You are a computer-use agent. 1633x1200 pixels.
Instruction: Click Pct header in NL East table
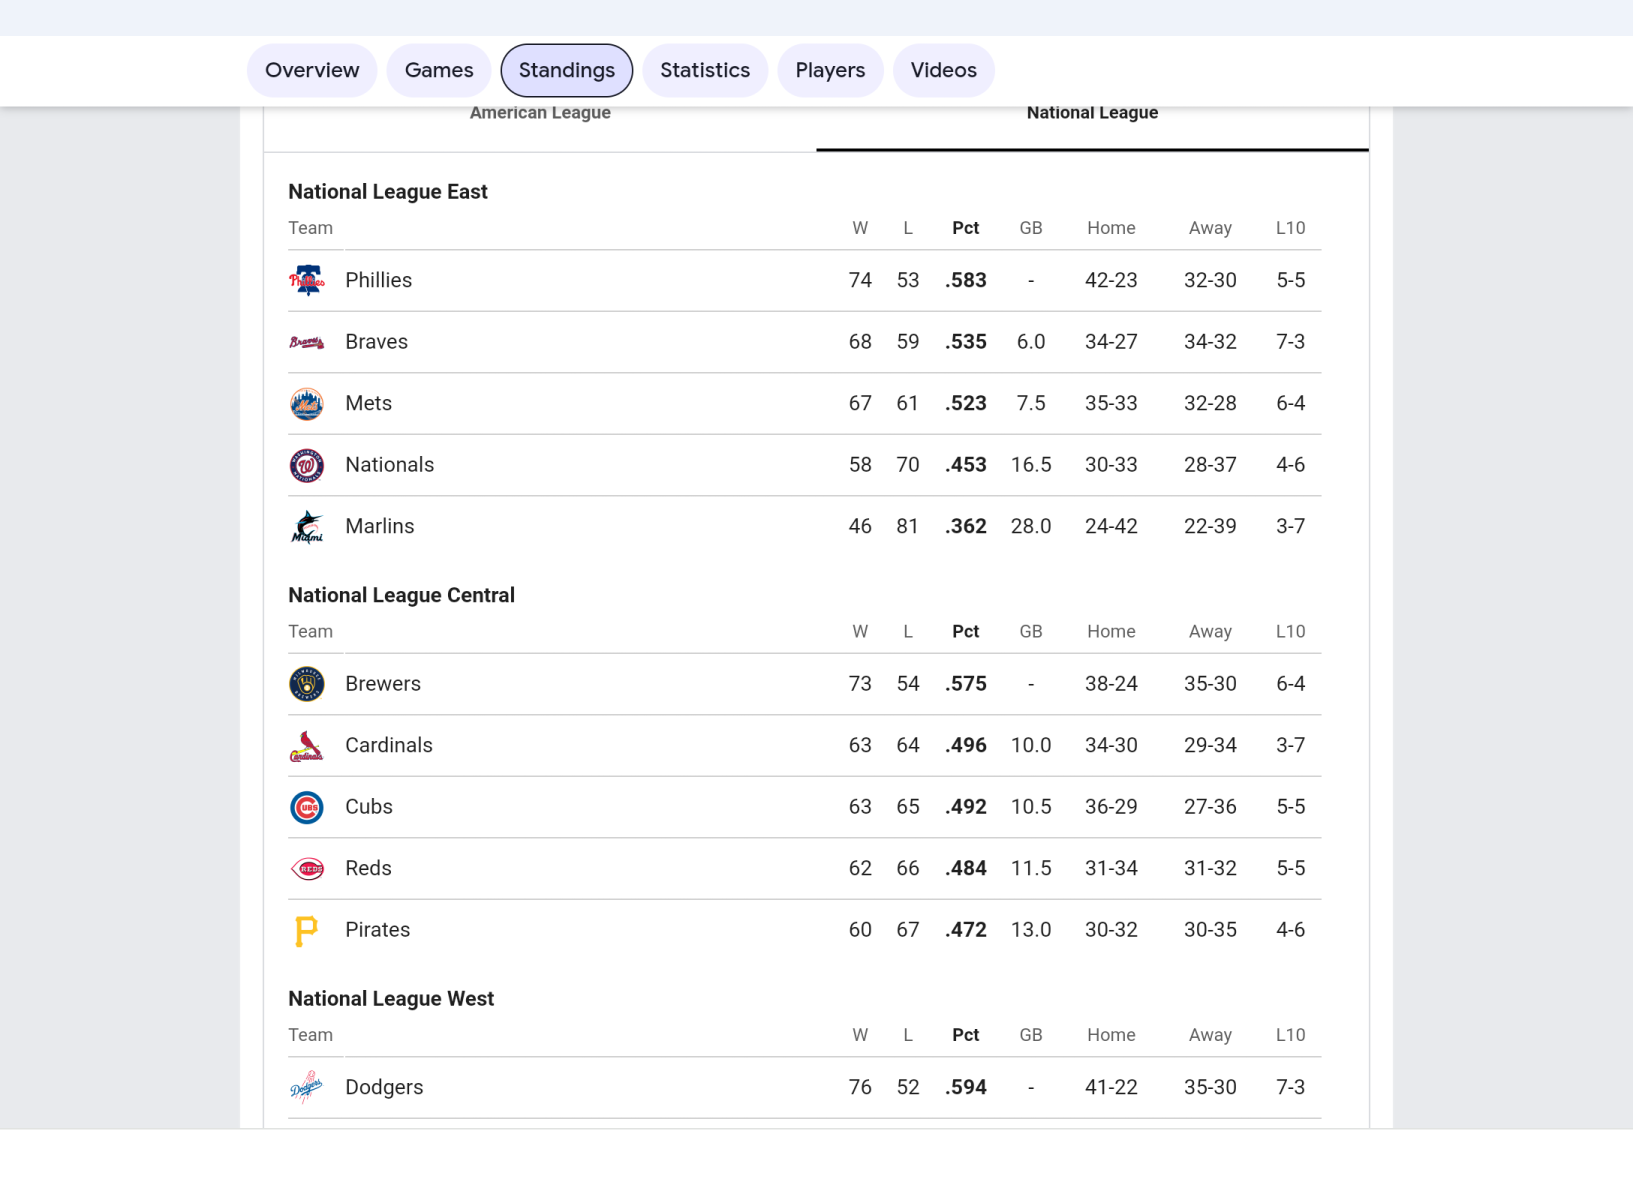pyautogui.click(x=966, y=228)
